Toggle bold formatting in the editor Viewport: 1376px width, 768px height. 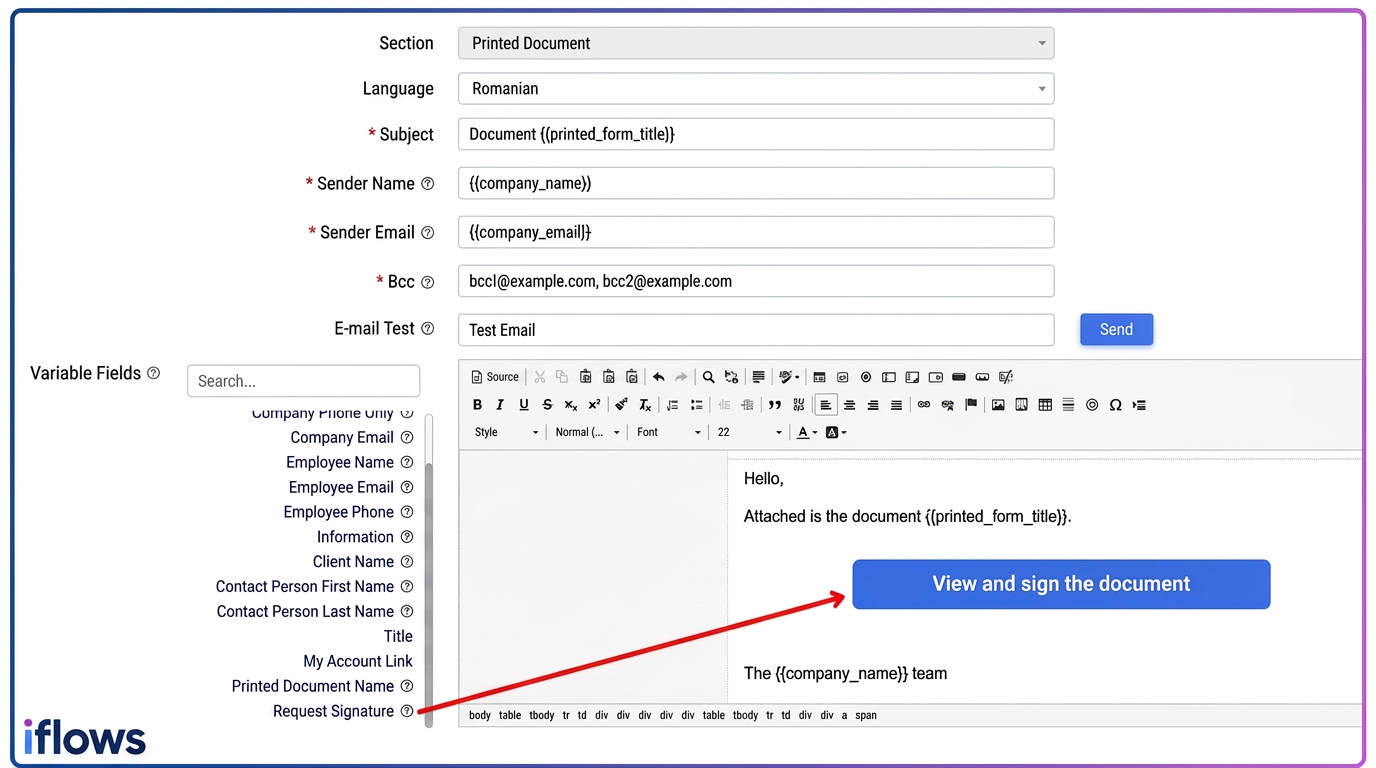[x=477, y=405]
